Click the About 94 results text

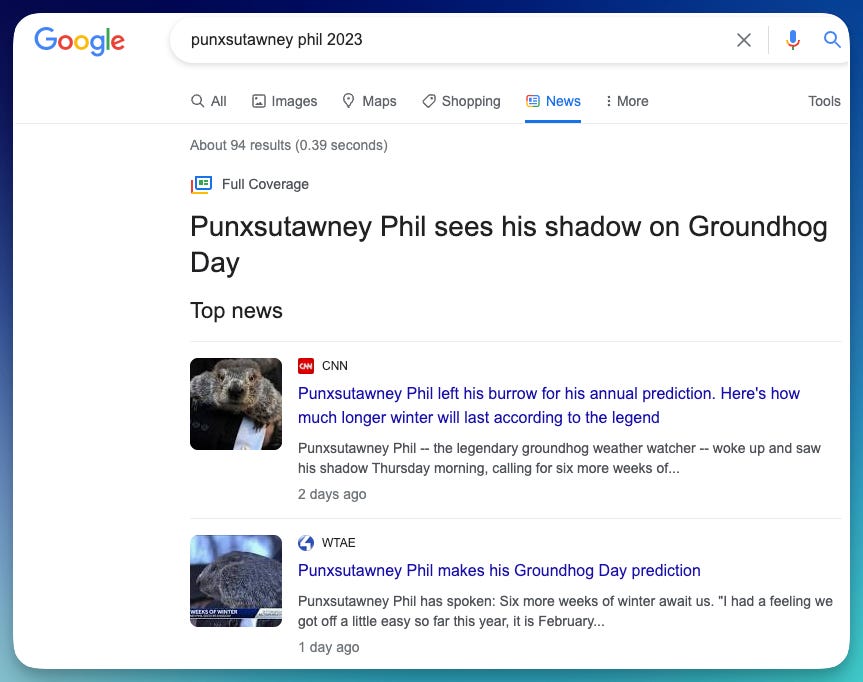289,145
